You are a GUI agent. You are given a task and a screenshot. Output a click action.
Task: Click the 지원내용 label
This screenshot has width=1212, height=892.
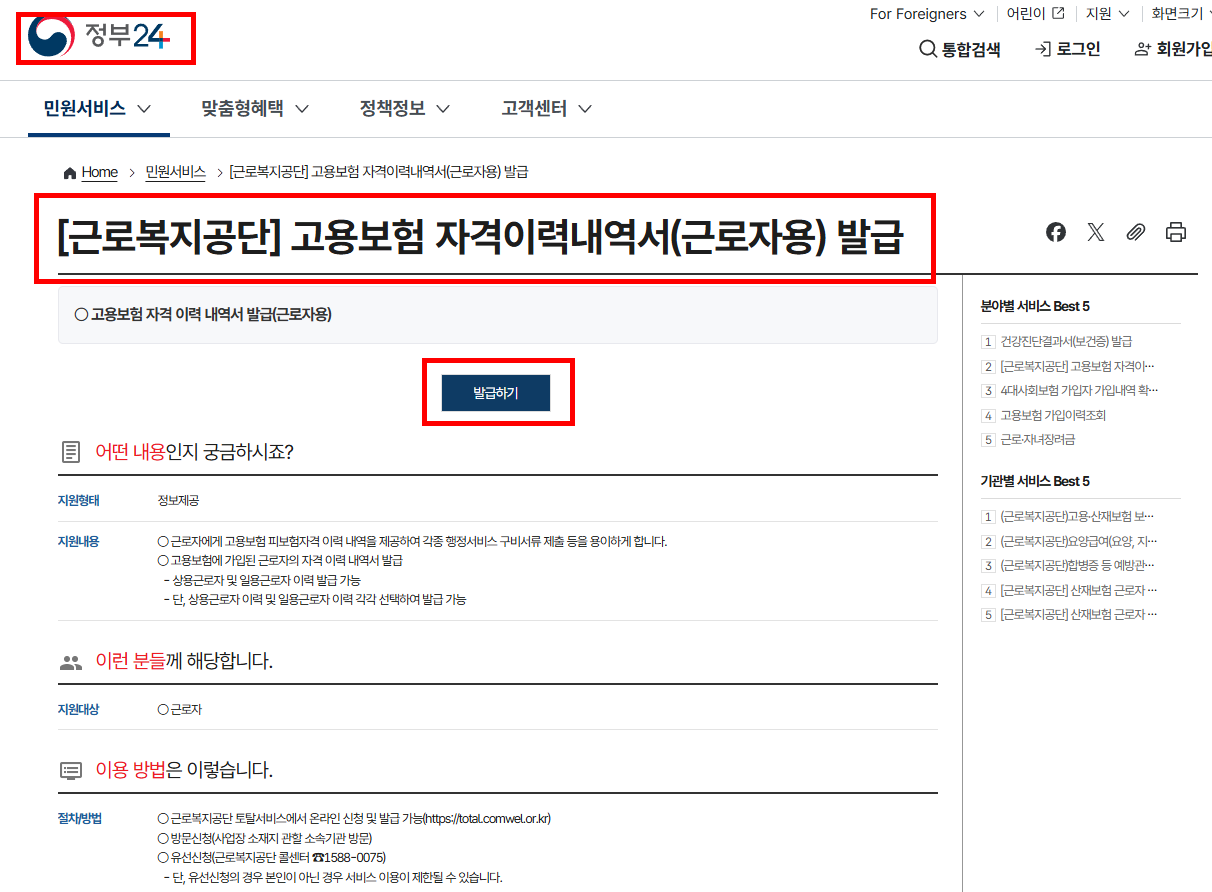click(78, 541)
